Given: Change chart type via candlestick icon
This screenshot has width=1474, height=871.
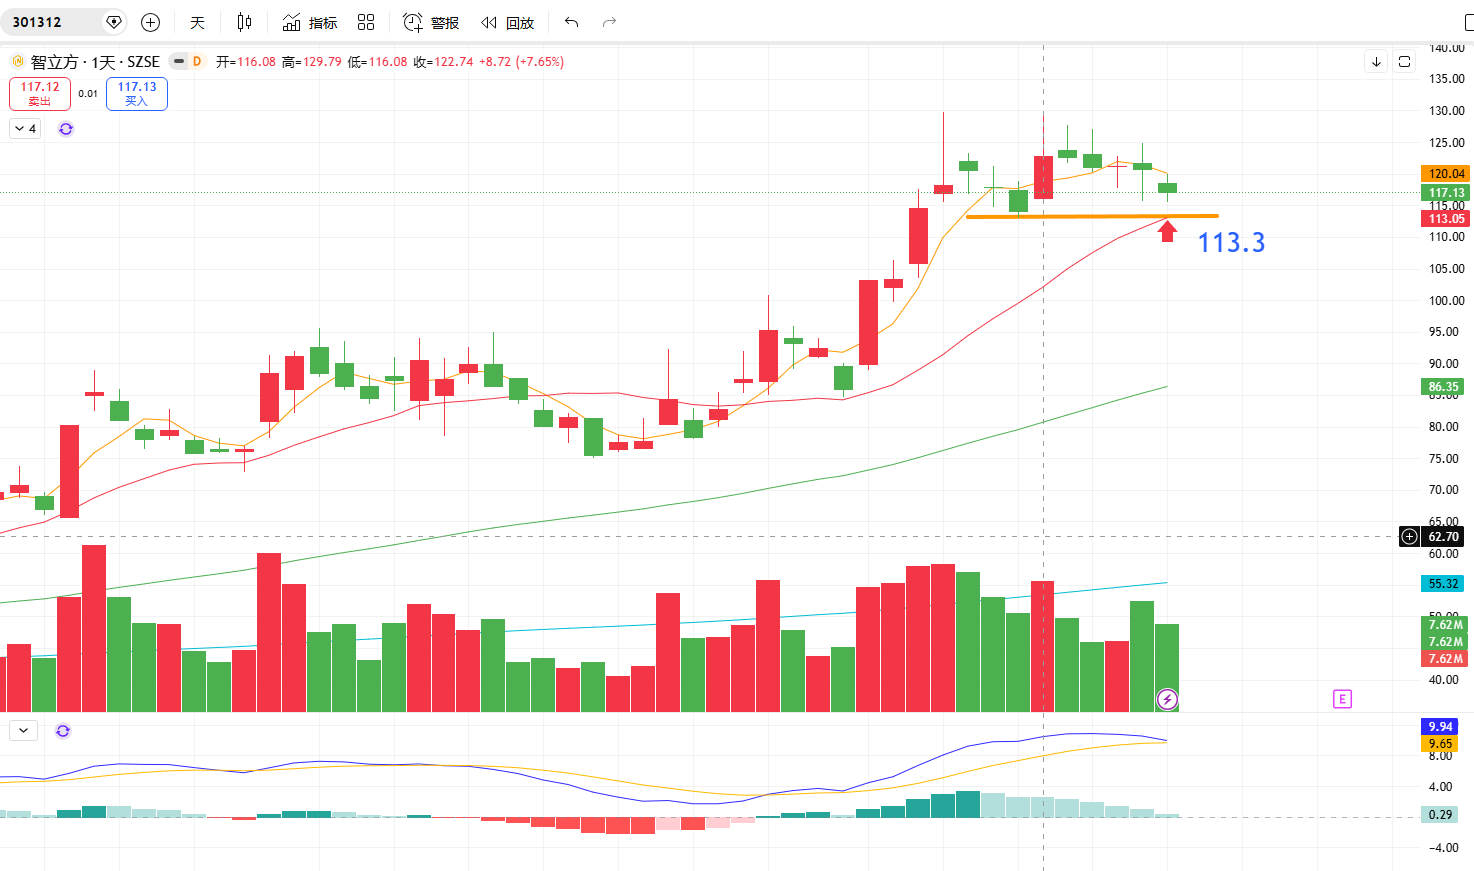Looking at the screenshot, I should tap(245, 22).
